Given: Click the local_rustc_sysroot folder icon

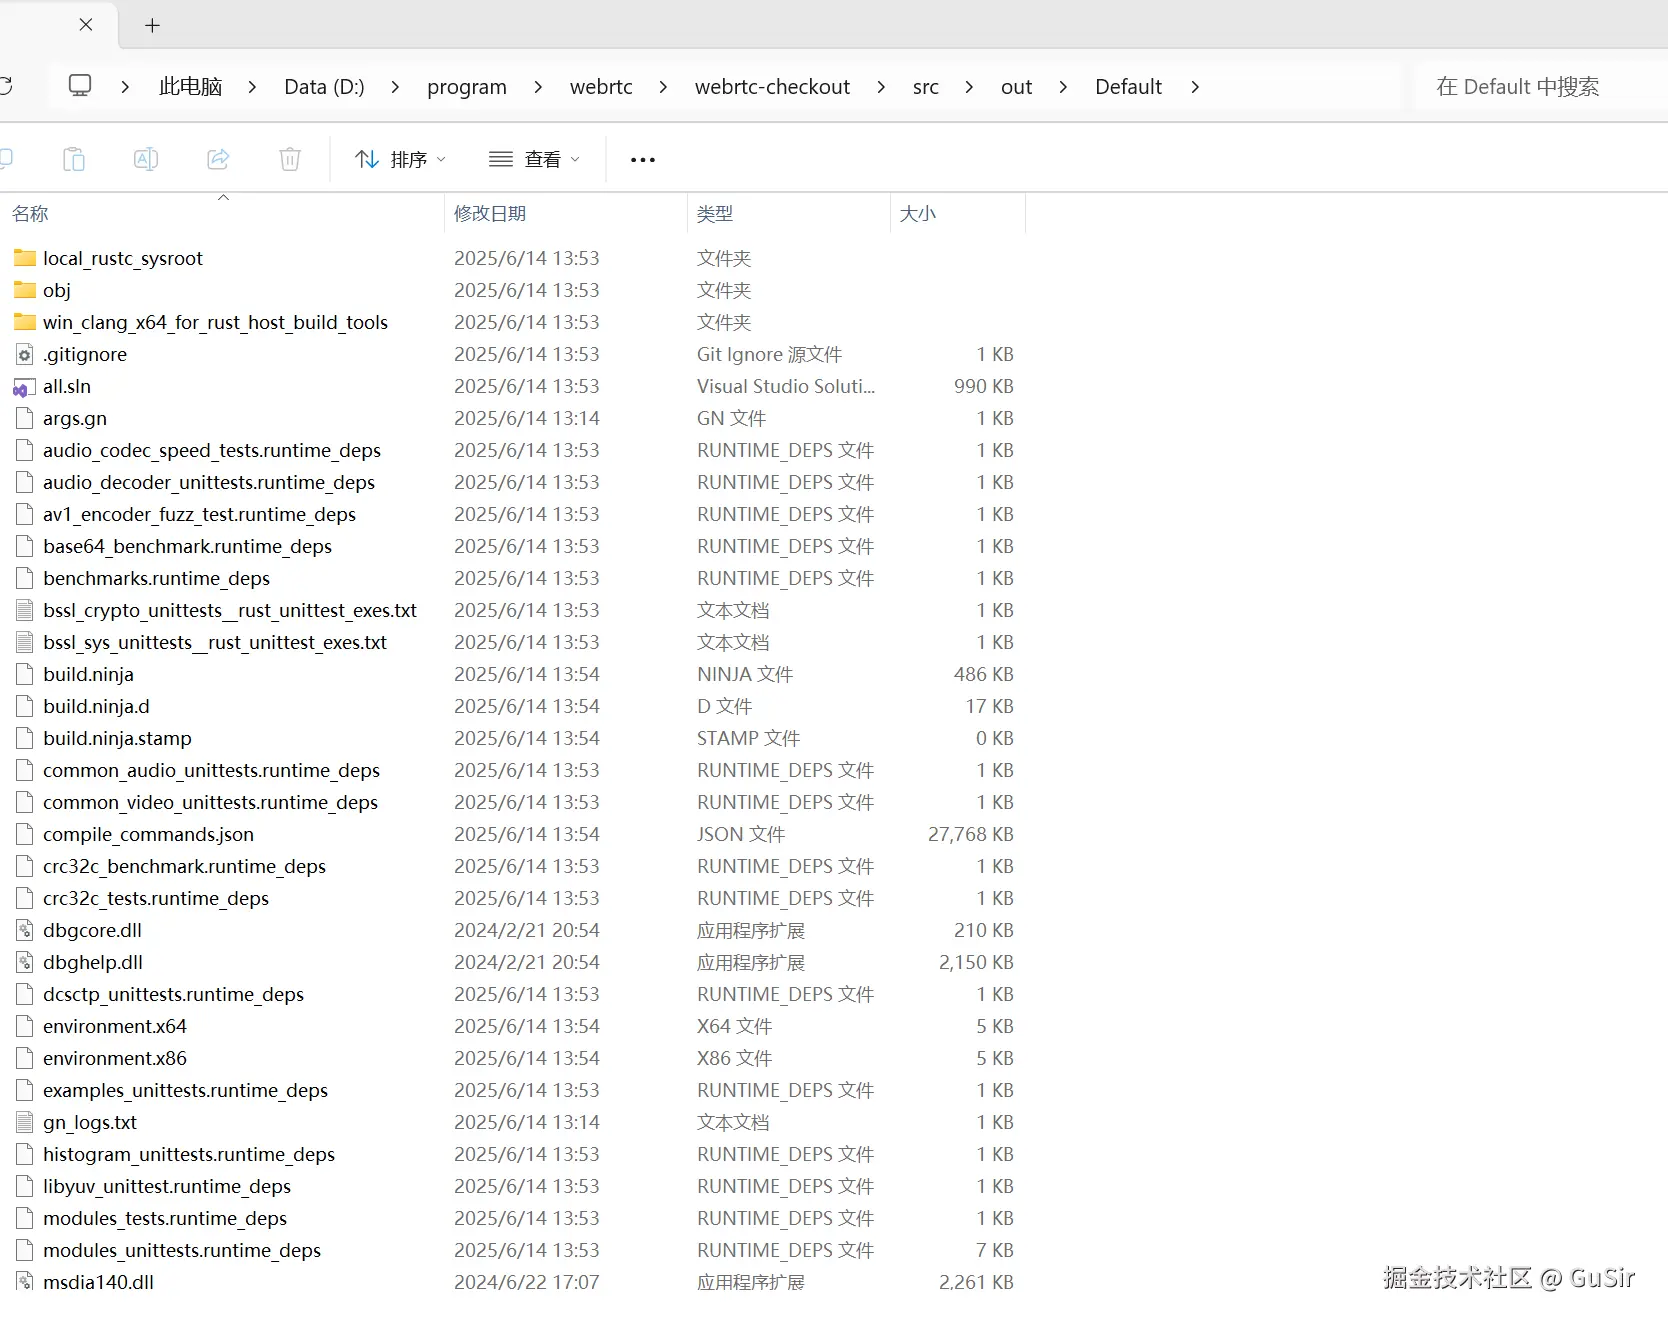Looking at the screenshot, I should coord(25,258).
